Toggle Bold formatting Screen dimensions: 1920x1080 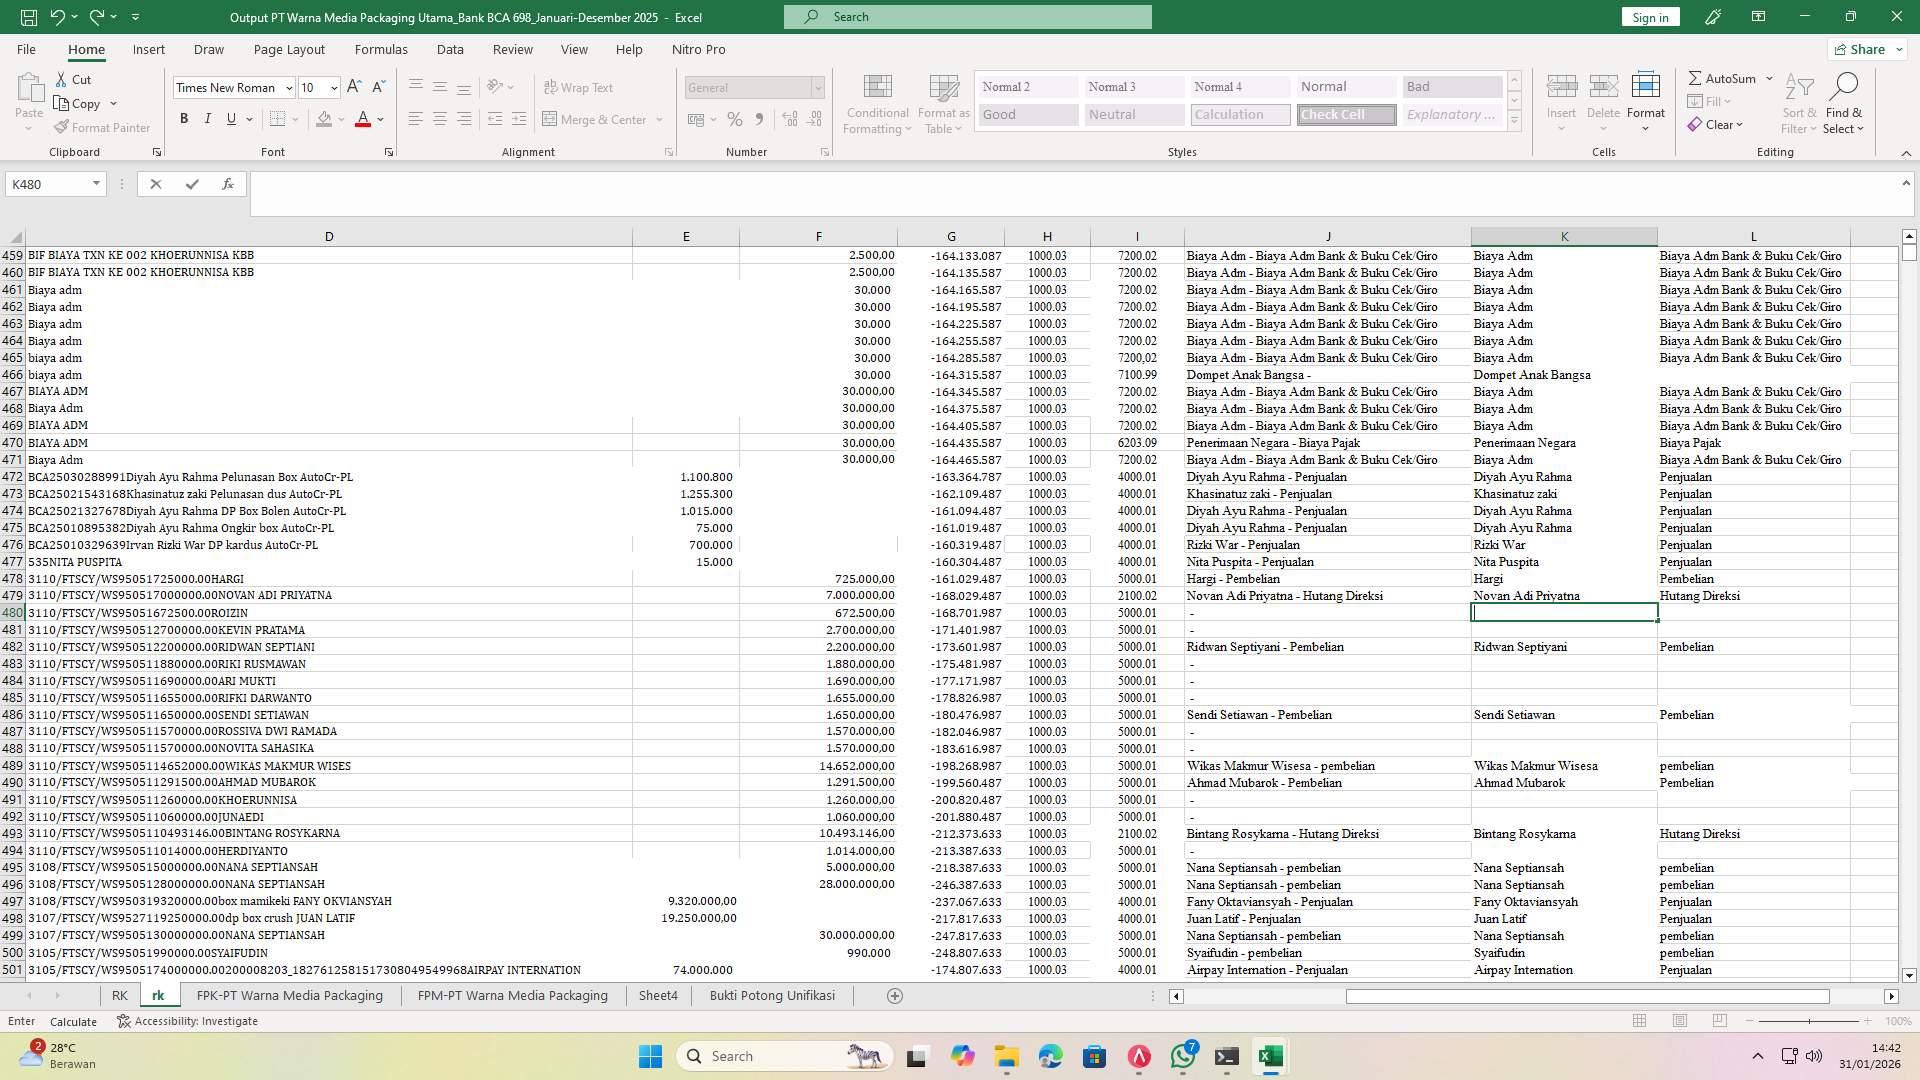coord(184,119)
